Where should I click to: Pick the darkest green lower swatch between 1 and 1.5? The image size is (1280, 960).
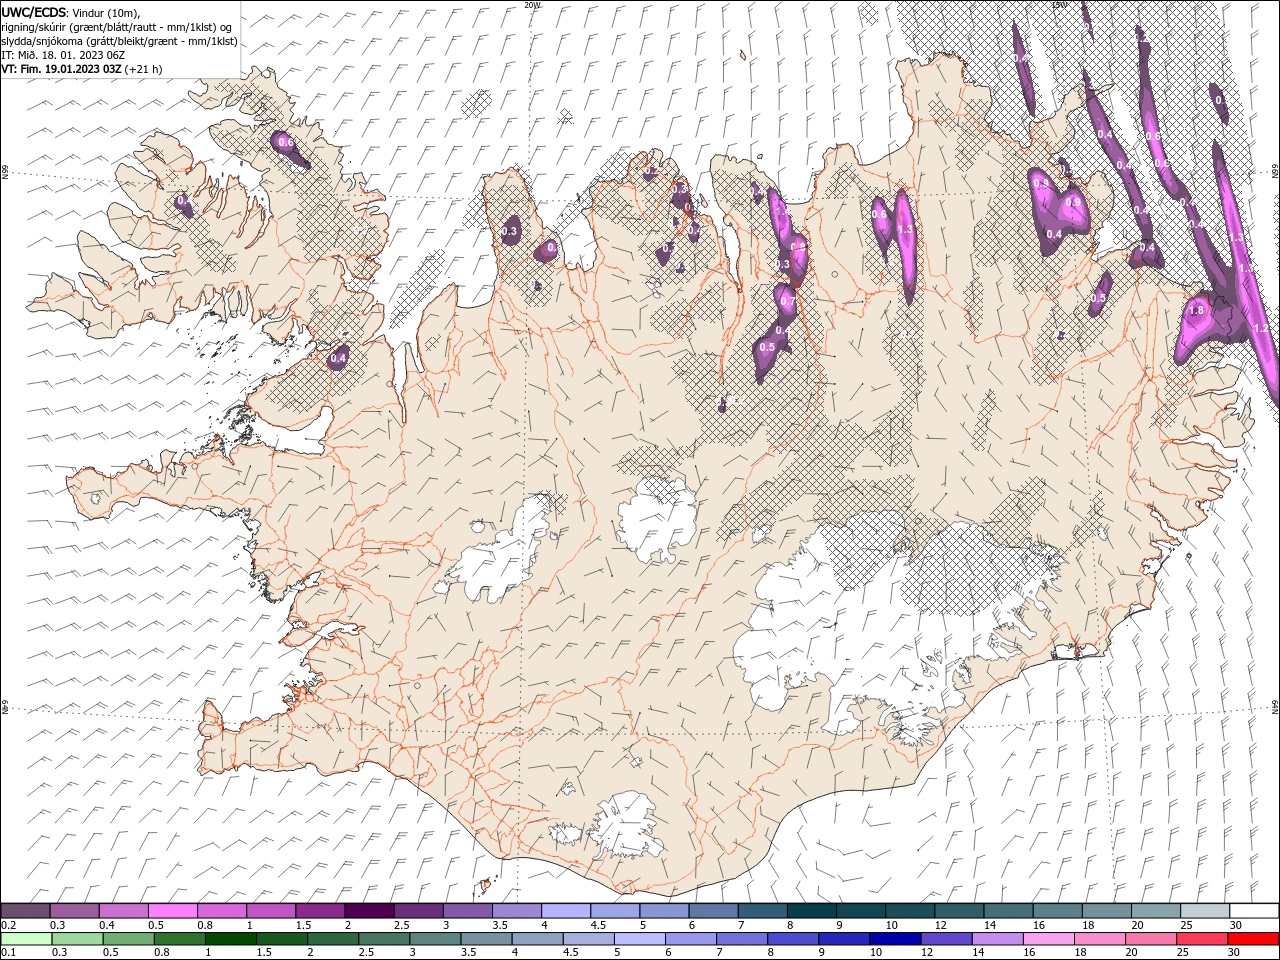(232, 939)
